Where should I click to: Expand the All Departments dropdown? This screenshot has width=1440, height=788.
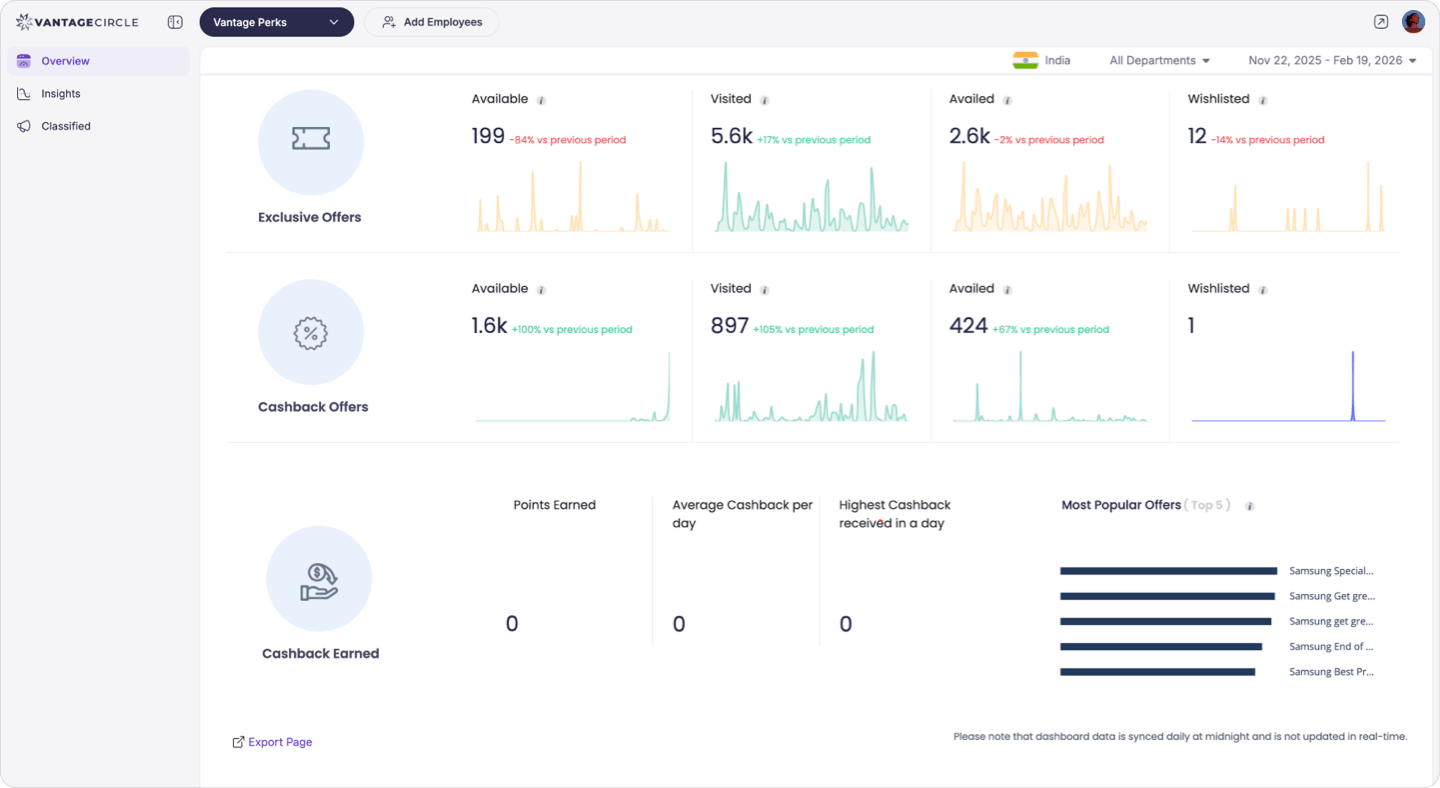(1158, 60)
